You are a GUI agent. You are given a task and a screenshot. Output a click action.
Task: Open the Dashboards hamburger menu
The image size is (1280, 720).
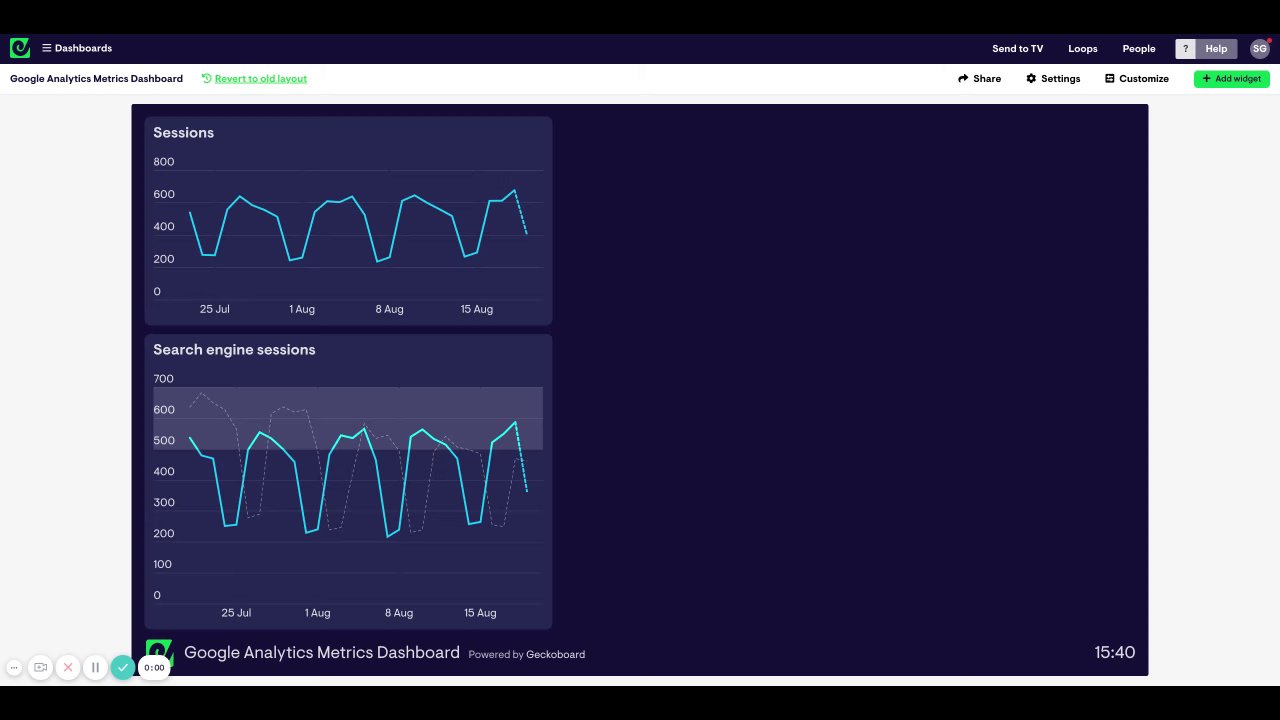[x=77, y=48]
